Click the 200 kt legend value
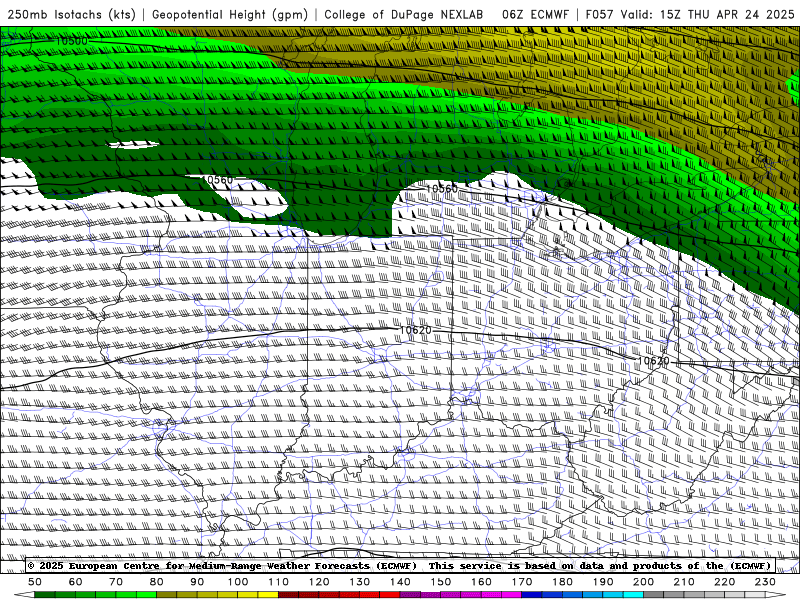Viewport: 800px width, 600px height. 643,582
